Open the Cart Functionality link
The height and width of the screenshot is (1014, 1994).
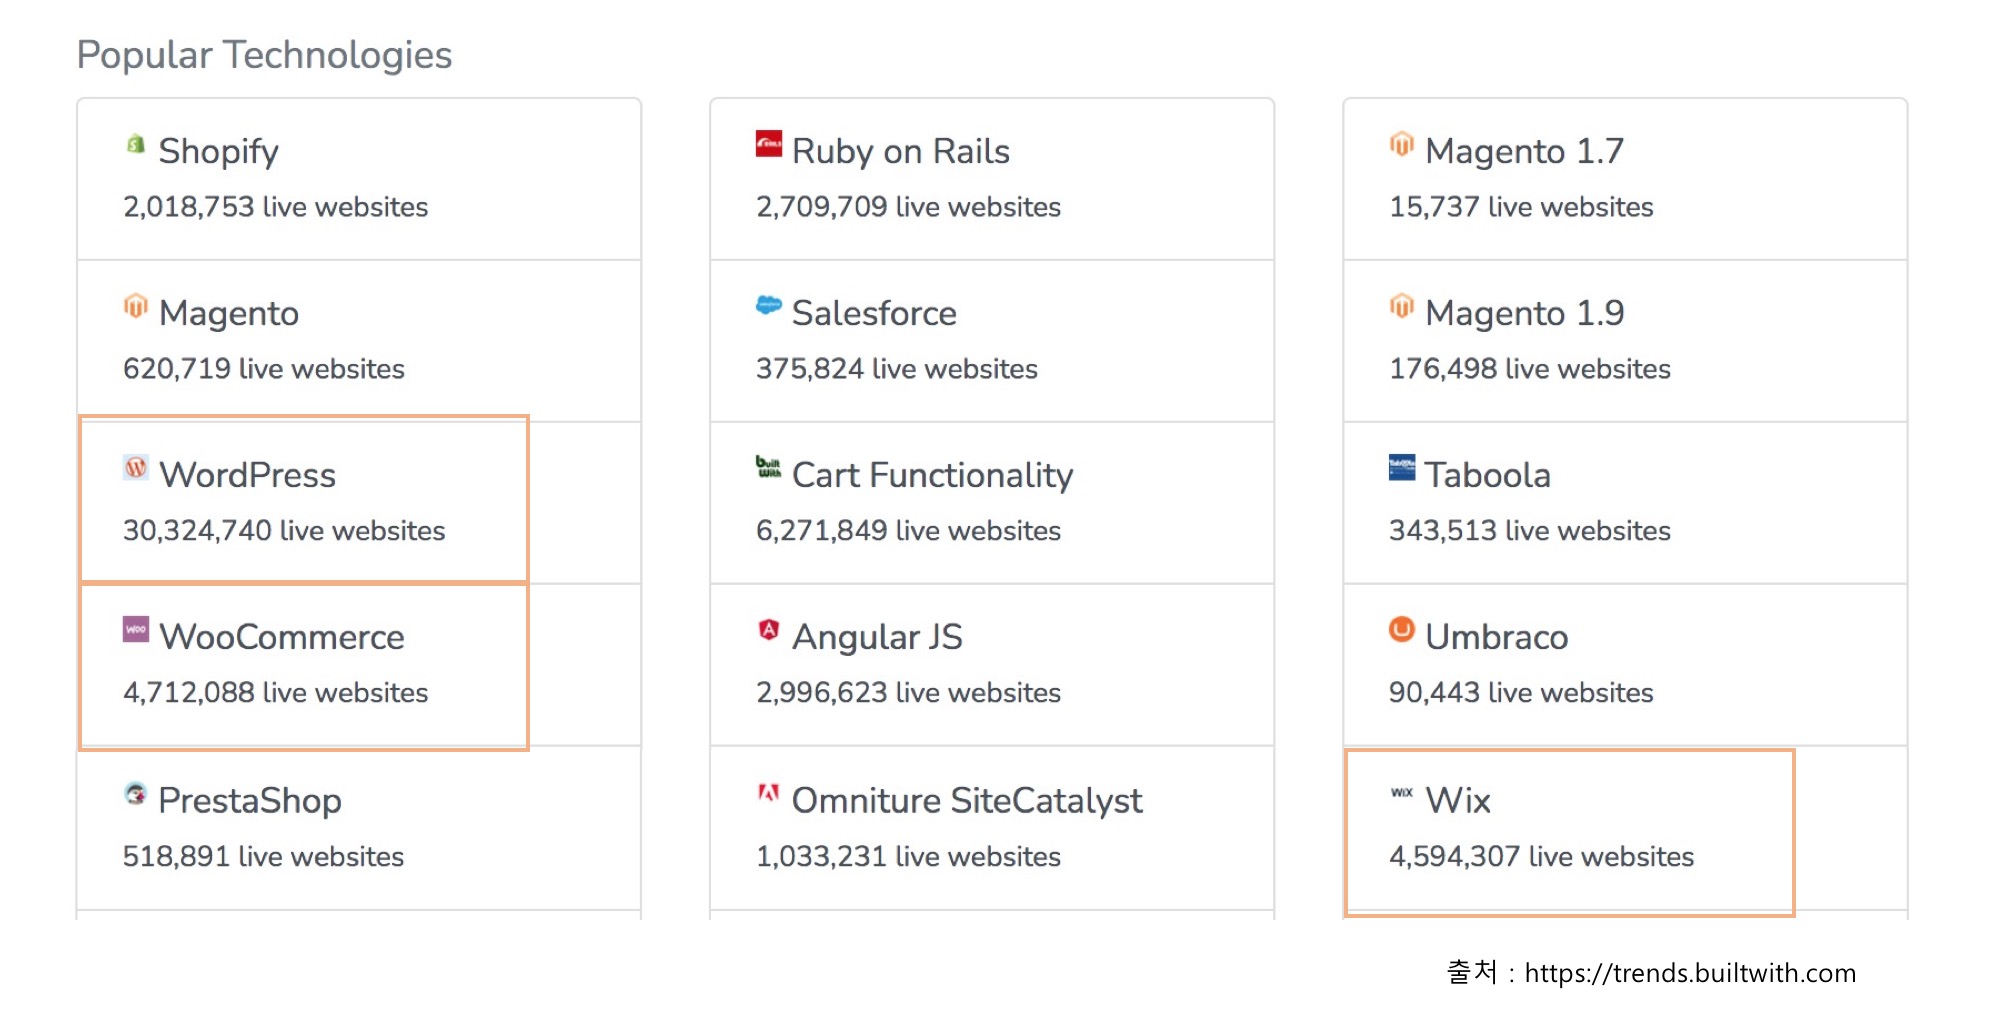point(932,475)
